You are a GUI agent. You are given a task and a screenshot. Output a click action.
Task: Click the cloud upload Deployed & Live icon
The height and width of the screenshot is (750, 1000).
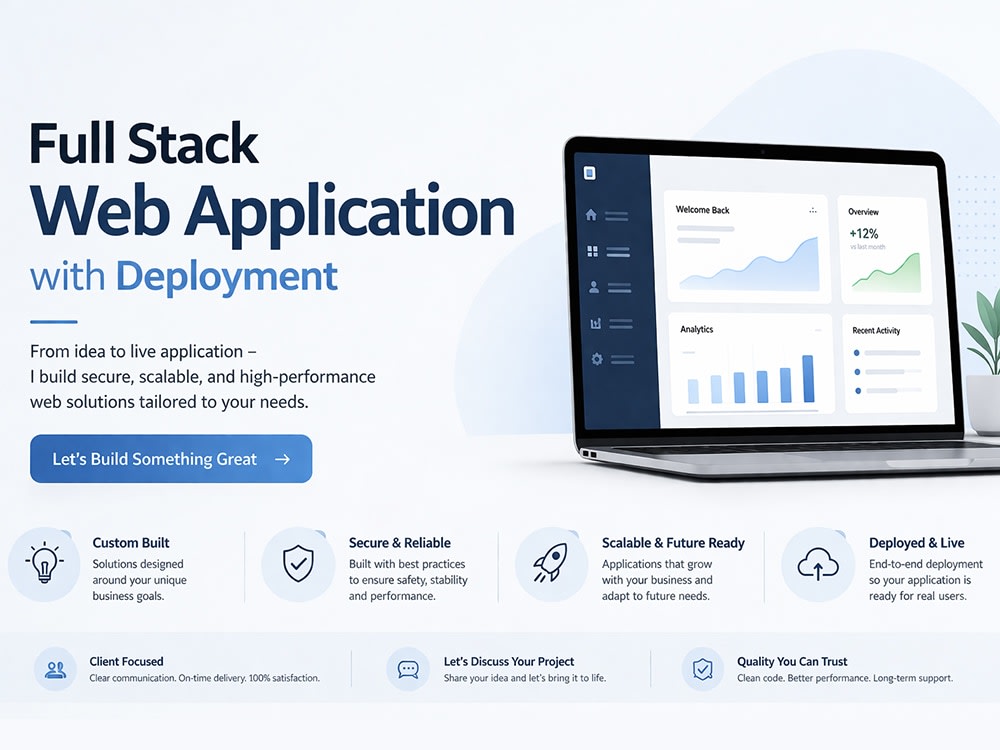tap(818, 564)
